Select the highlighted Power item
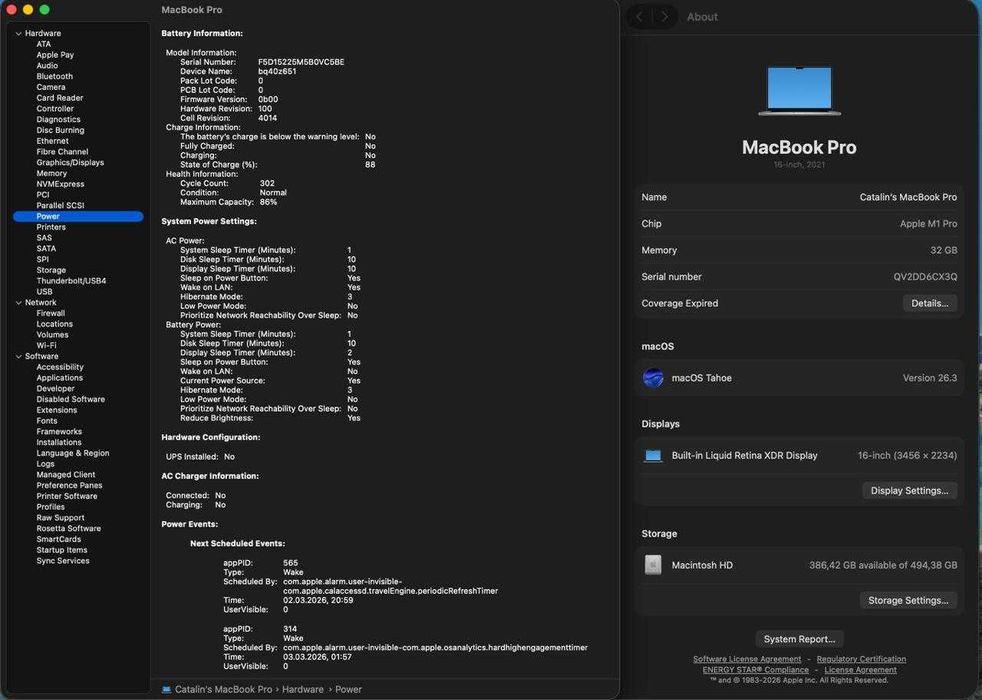982x700 pixels. click(x=78, y=216)
